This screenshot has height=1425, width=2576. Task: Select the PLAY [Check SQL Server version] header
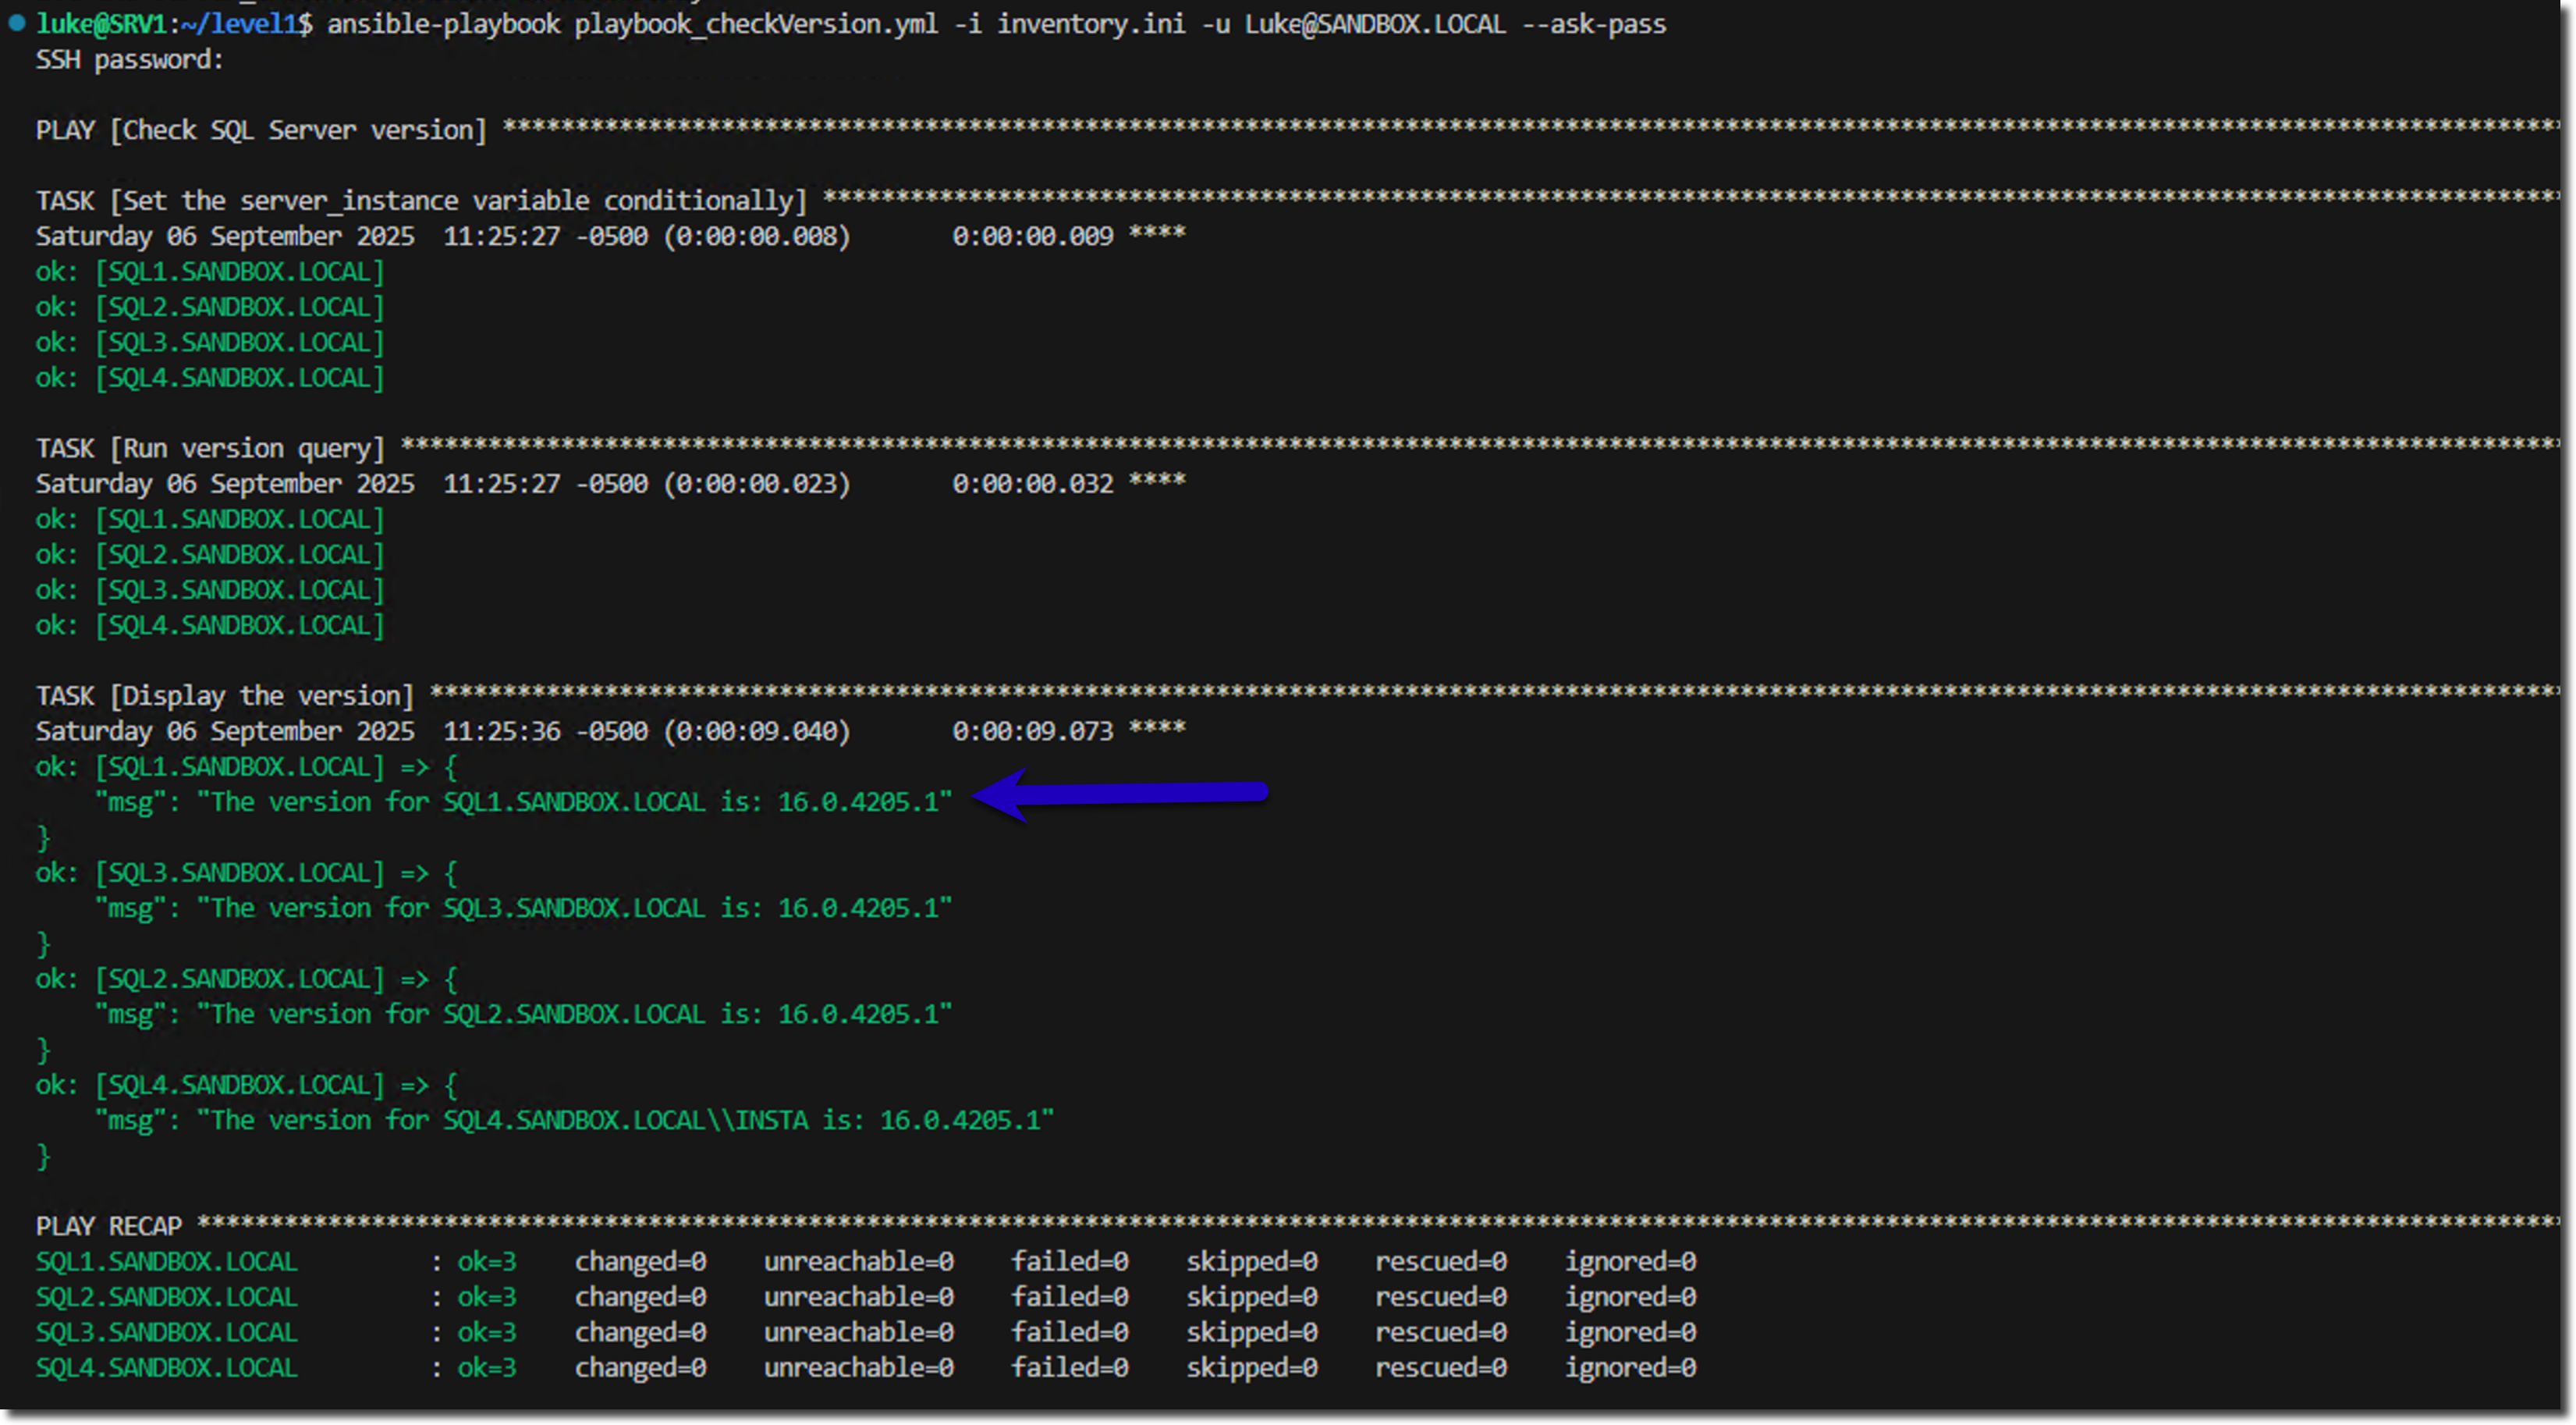[x=261, y=131]
